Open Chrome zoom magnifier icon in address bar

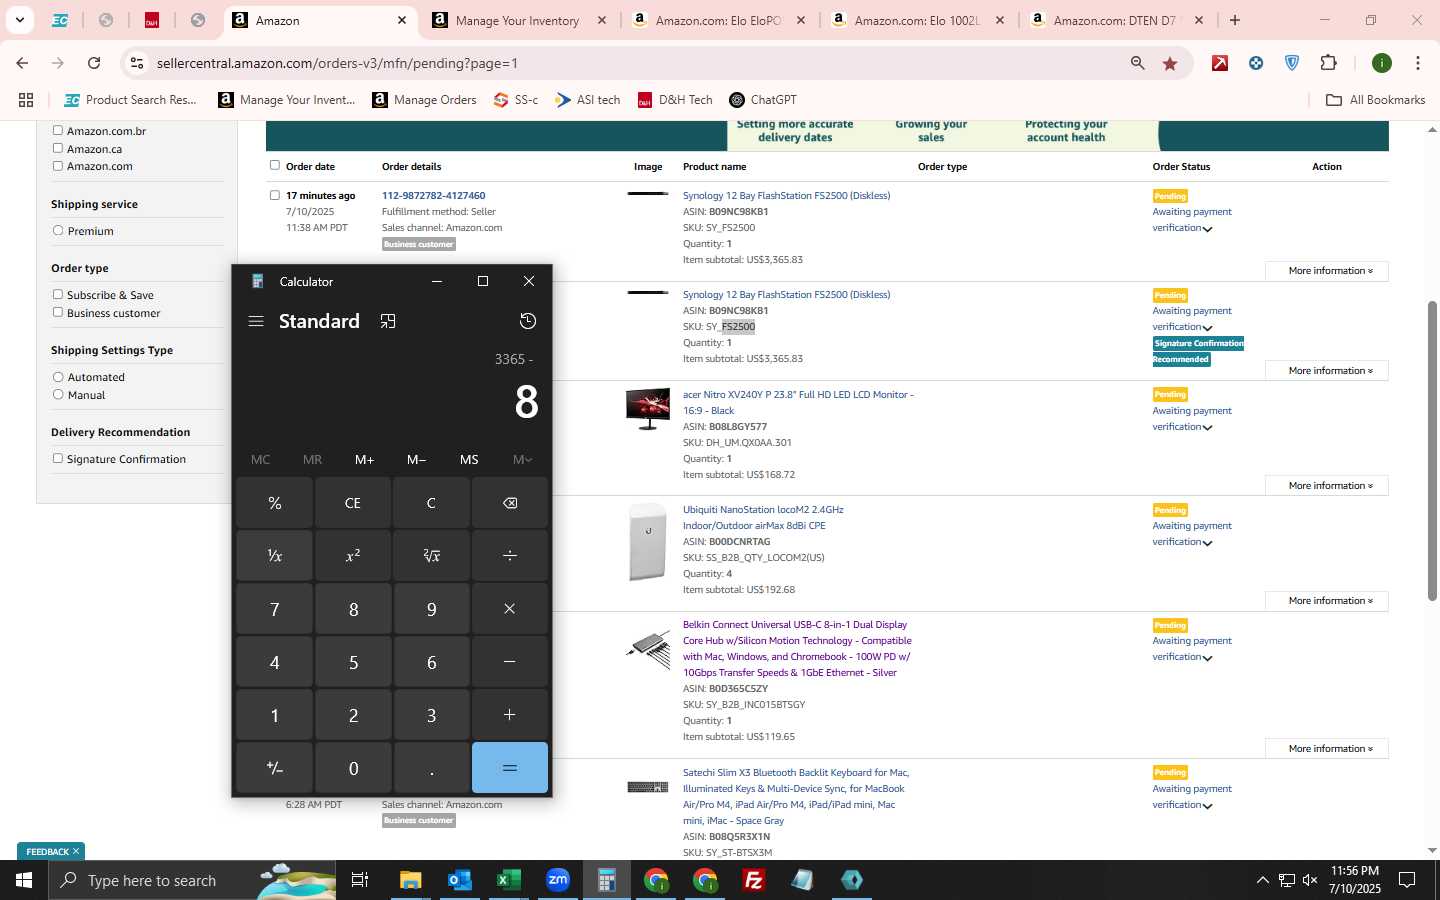click(1137, 63)
